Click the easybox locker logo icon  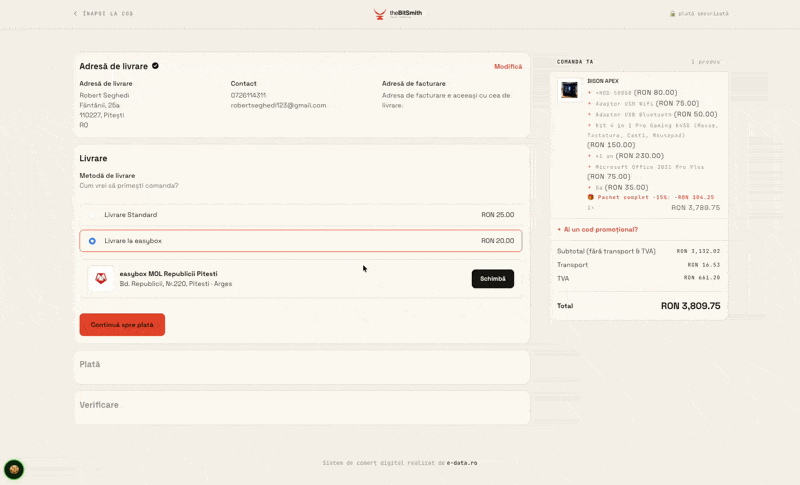[101, 278]
